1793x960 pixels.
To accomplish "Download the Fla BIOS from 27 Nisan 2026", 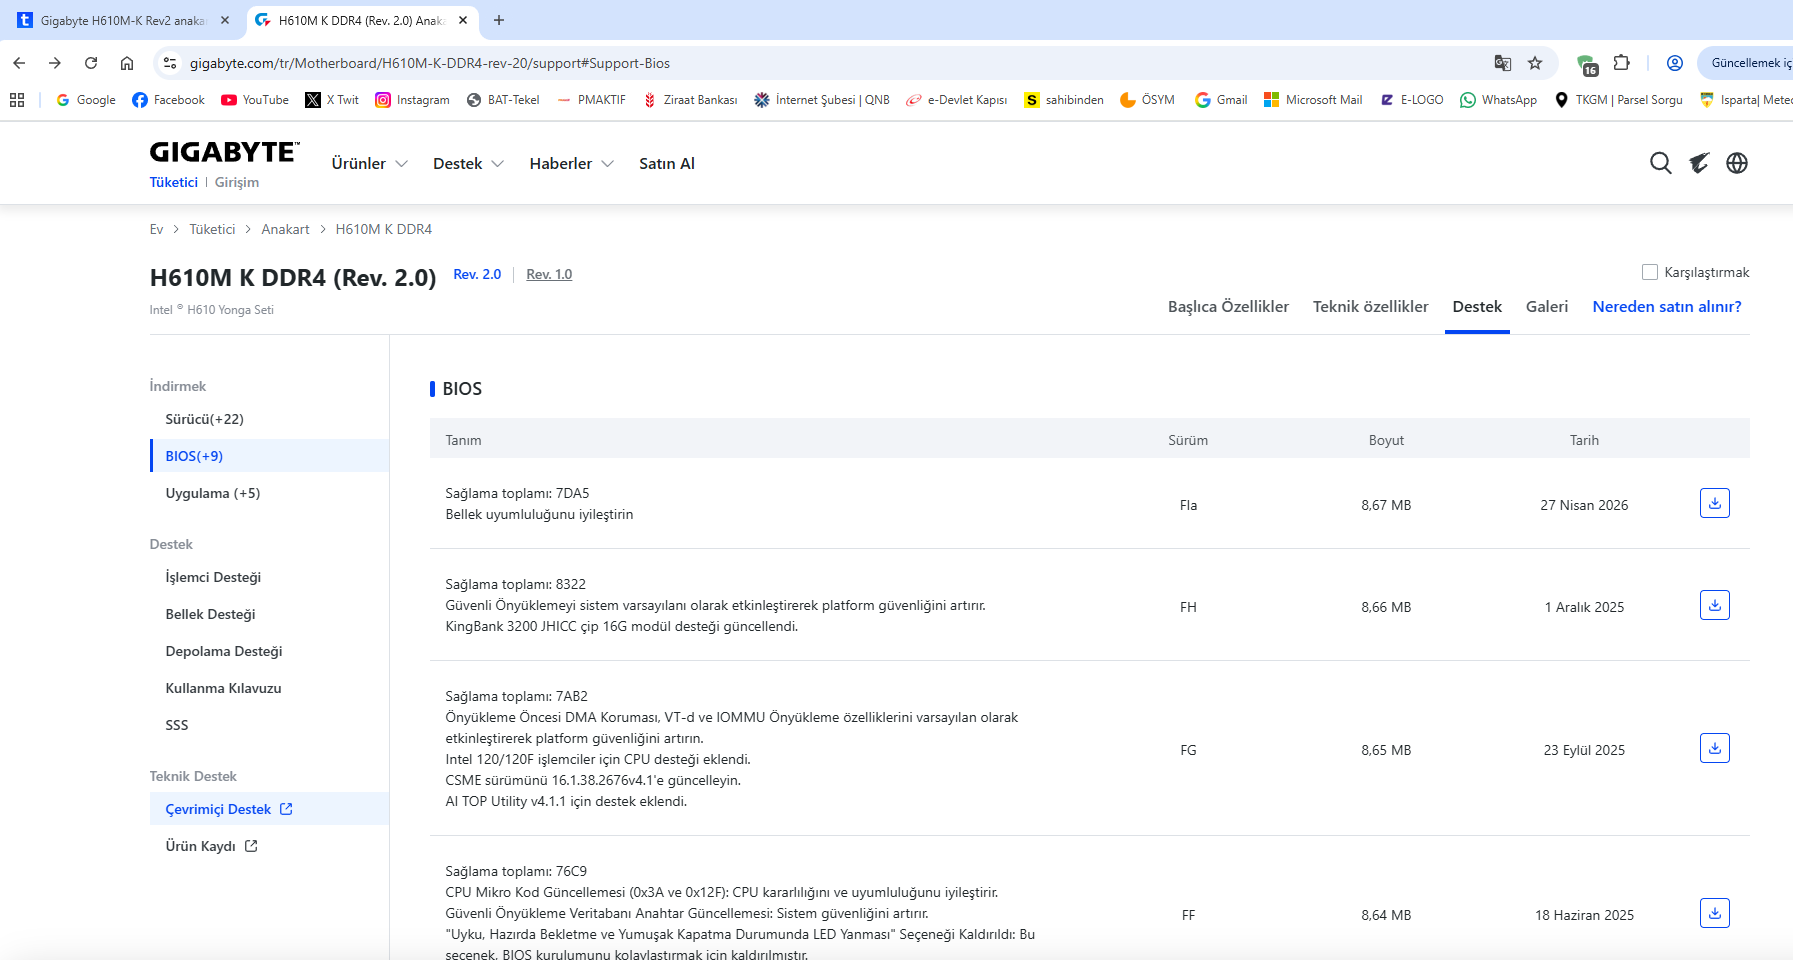I will click(1714, 503).
